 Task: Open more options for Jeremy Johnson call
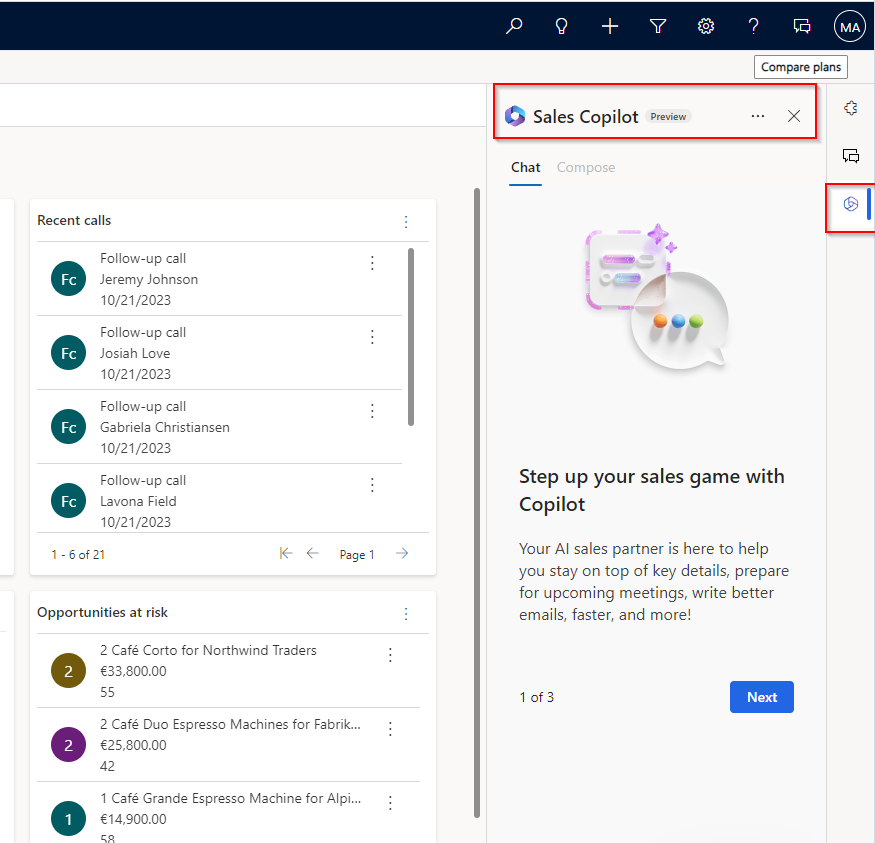coord(372,263)
